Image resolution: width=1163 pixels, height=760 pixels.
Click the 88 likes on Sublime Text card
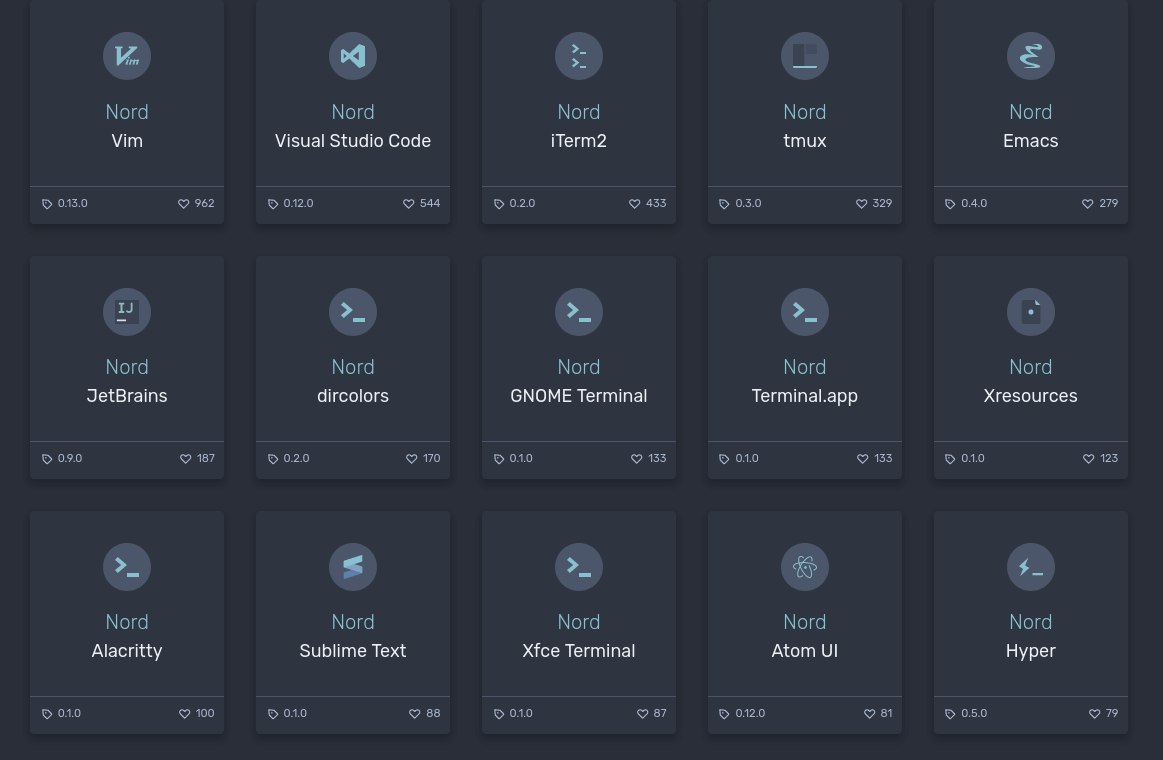coord(433,713)
